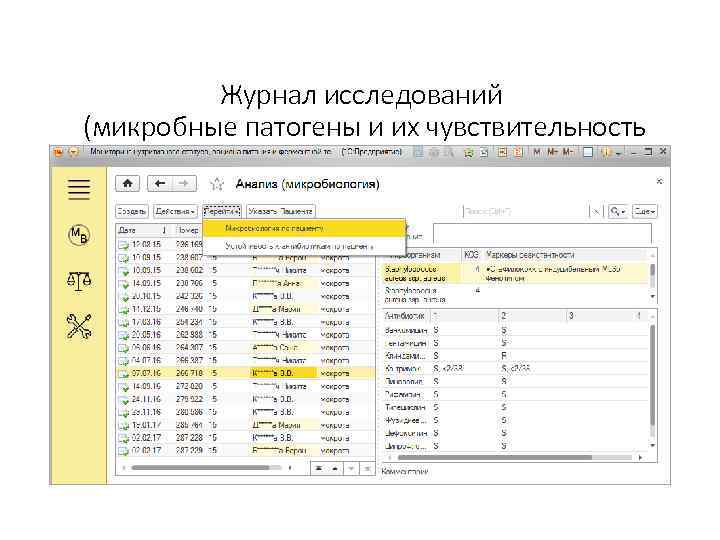The height and width of the screenshot is (540, 720).
Task: Open the hamburger main menu in sidebar
Action: coord(79,189)
